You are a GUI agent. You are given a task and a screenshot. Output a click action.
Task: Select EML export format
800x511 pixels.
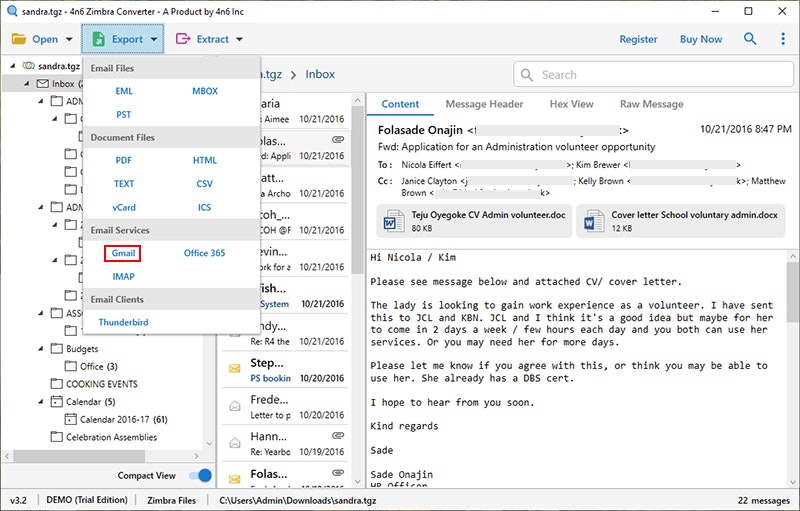(x=124, y=91)
